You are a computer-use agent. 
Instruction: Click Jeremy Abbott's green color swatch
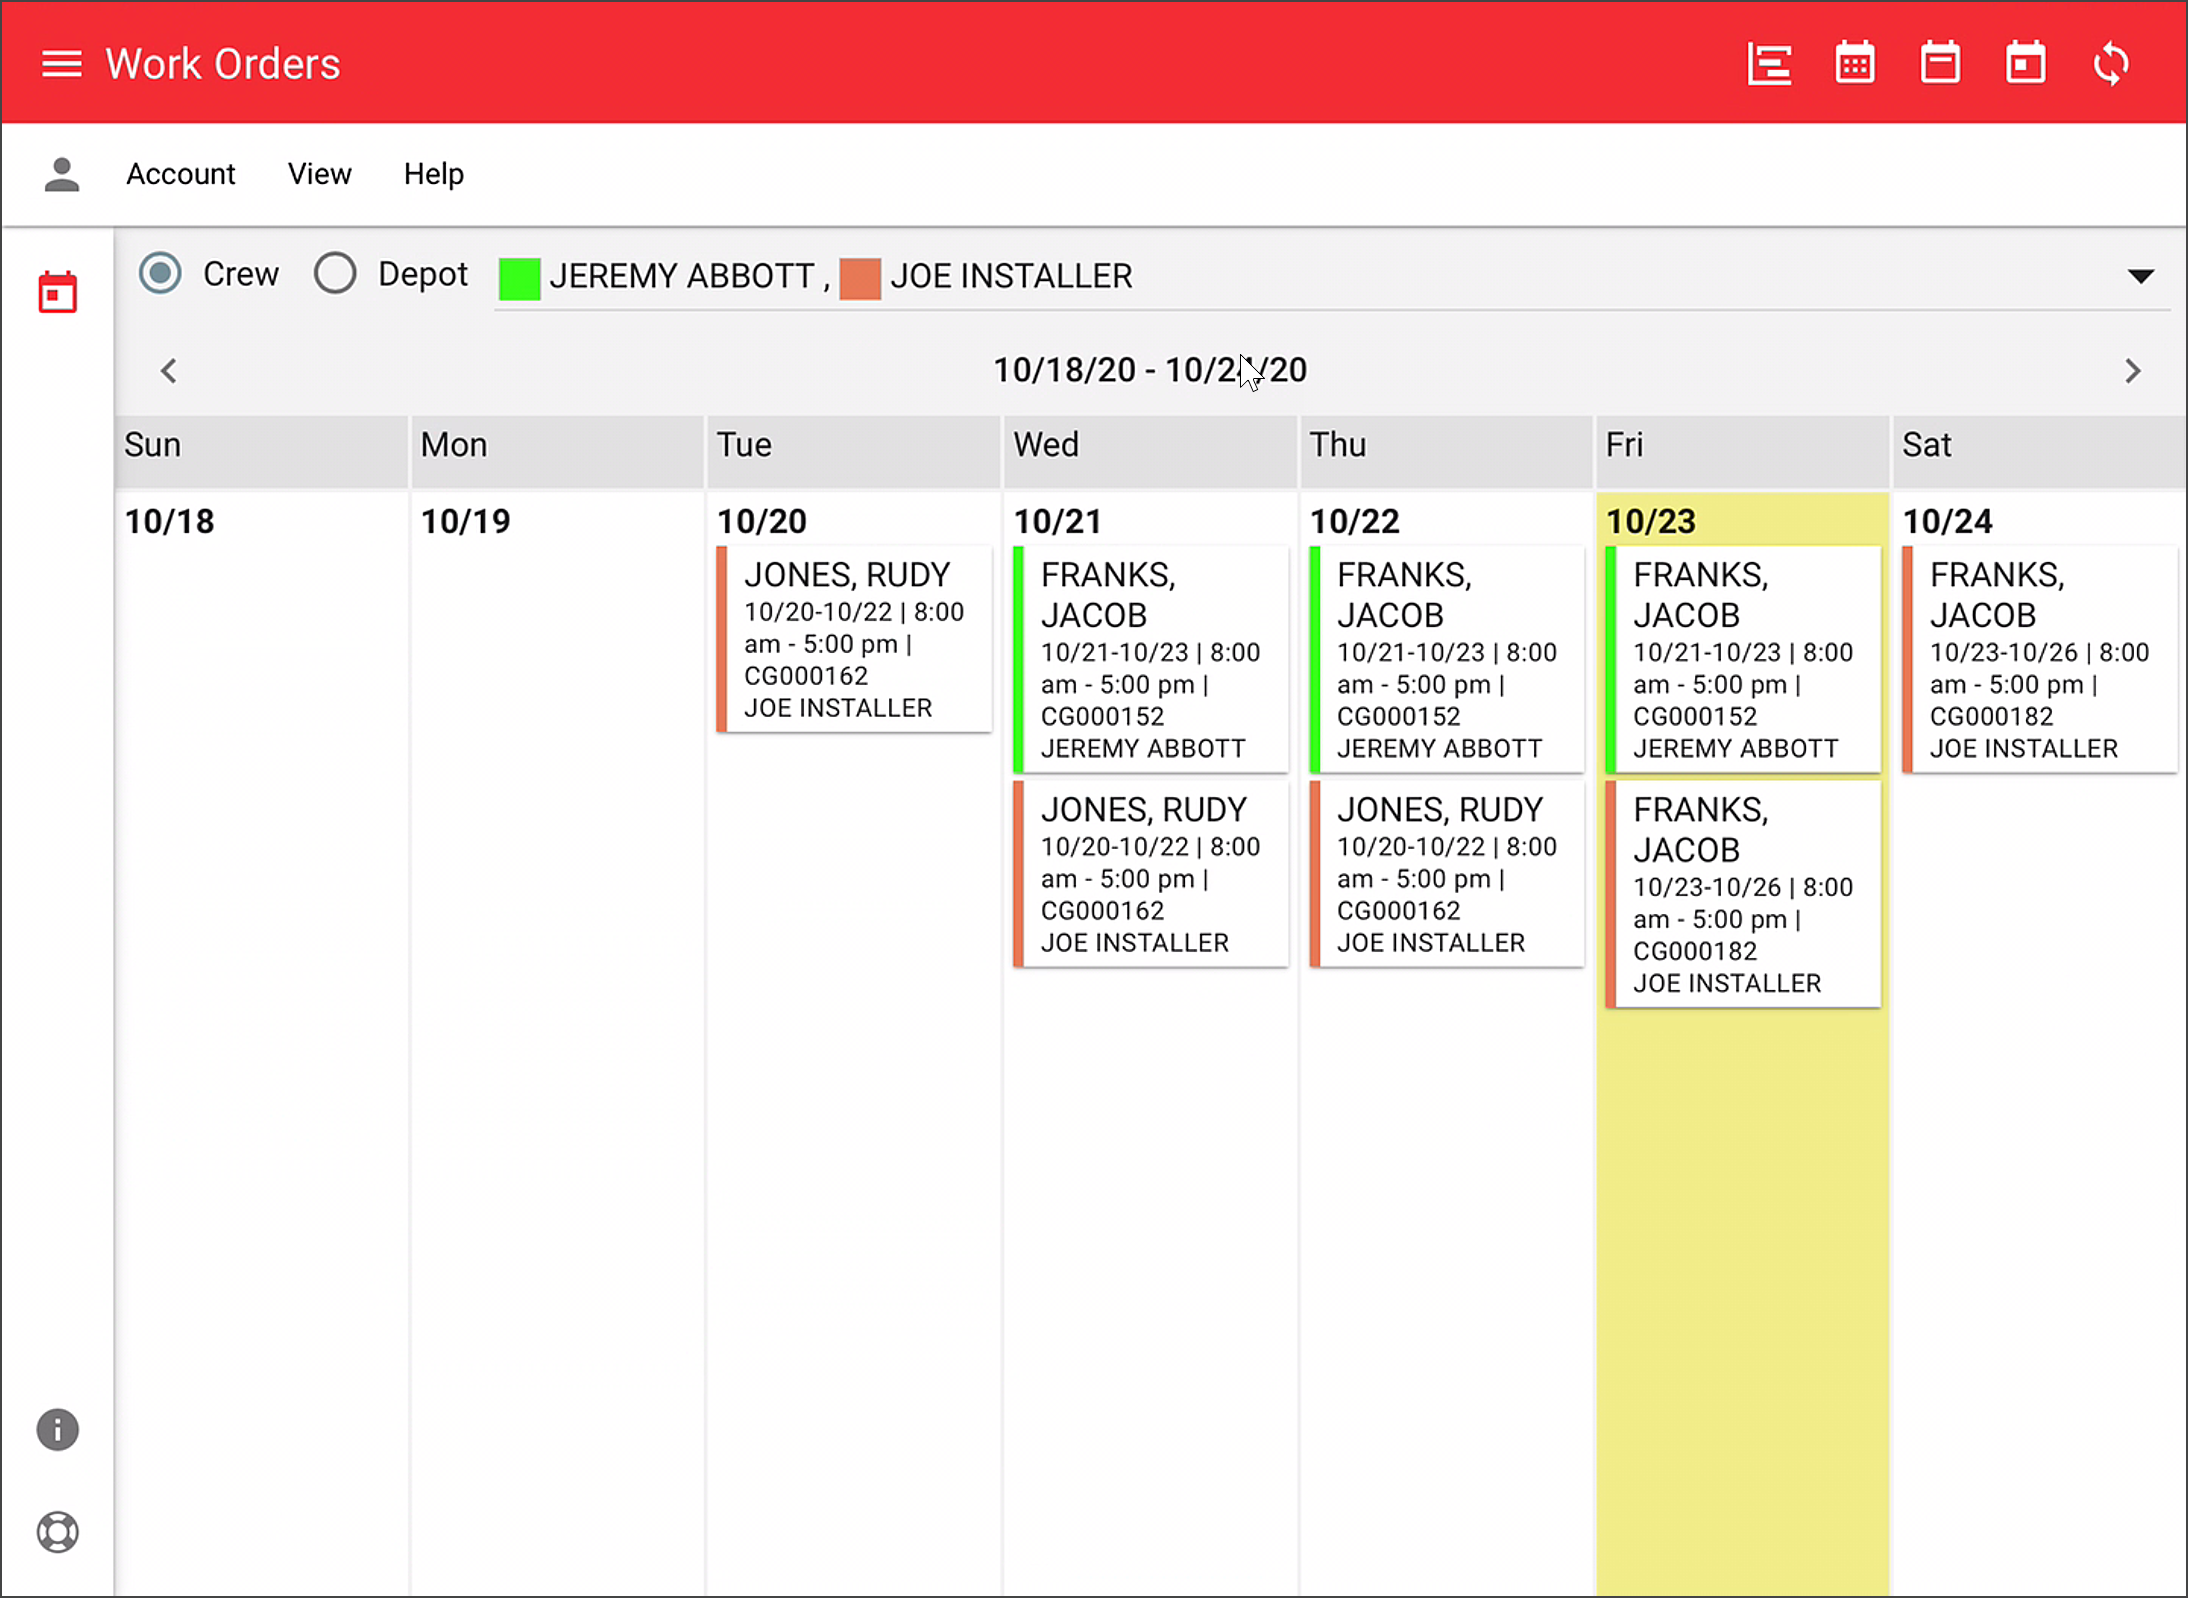coord(520,277)
